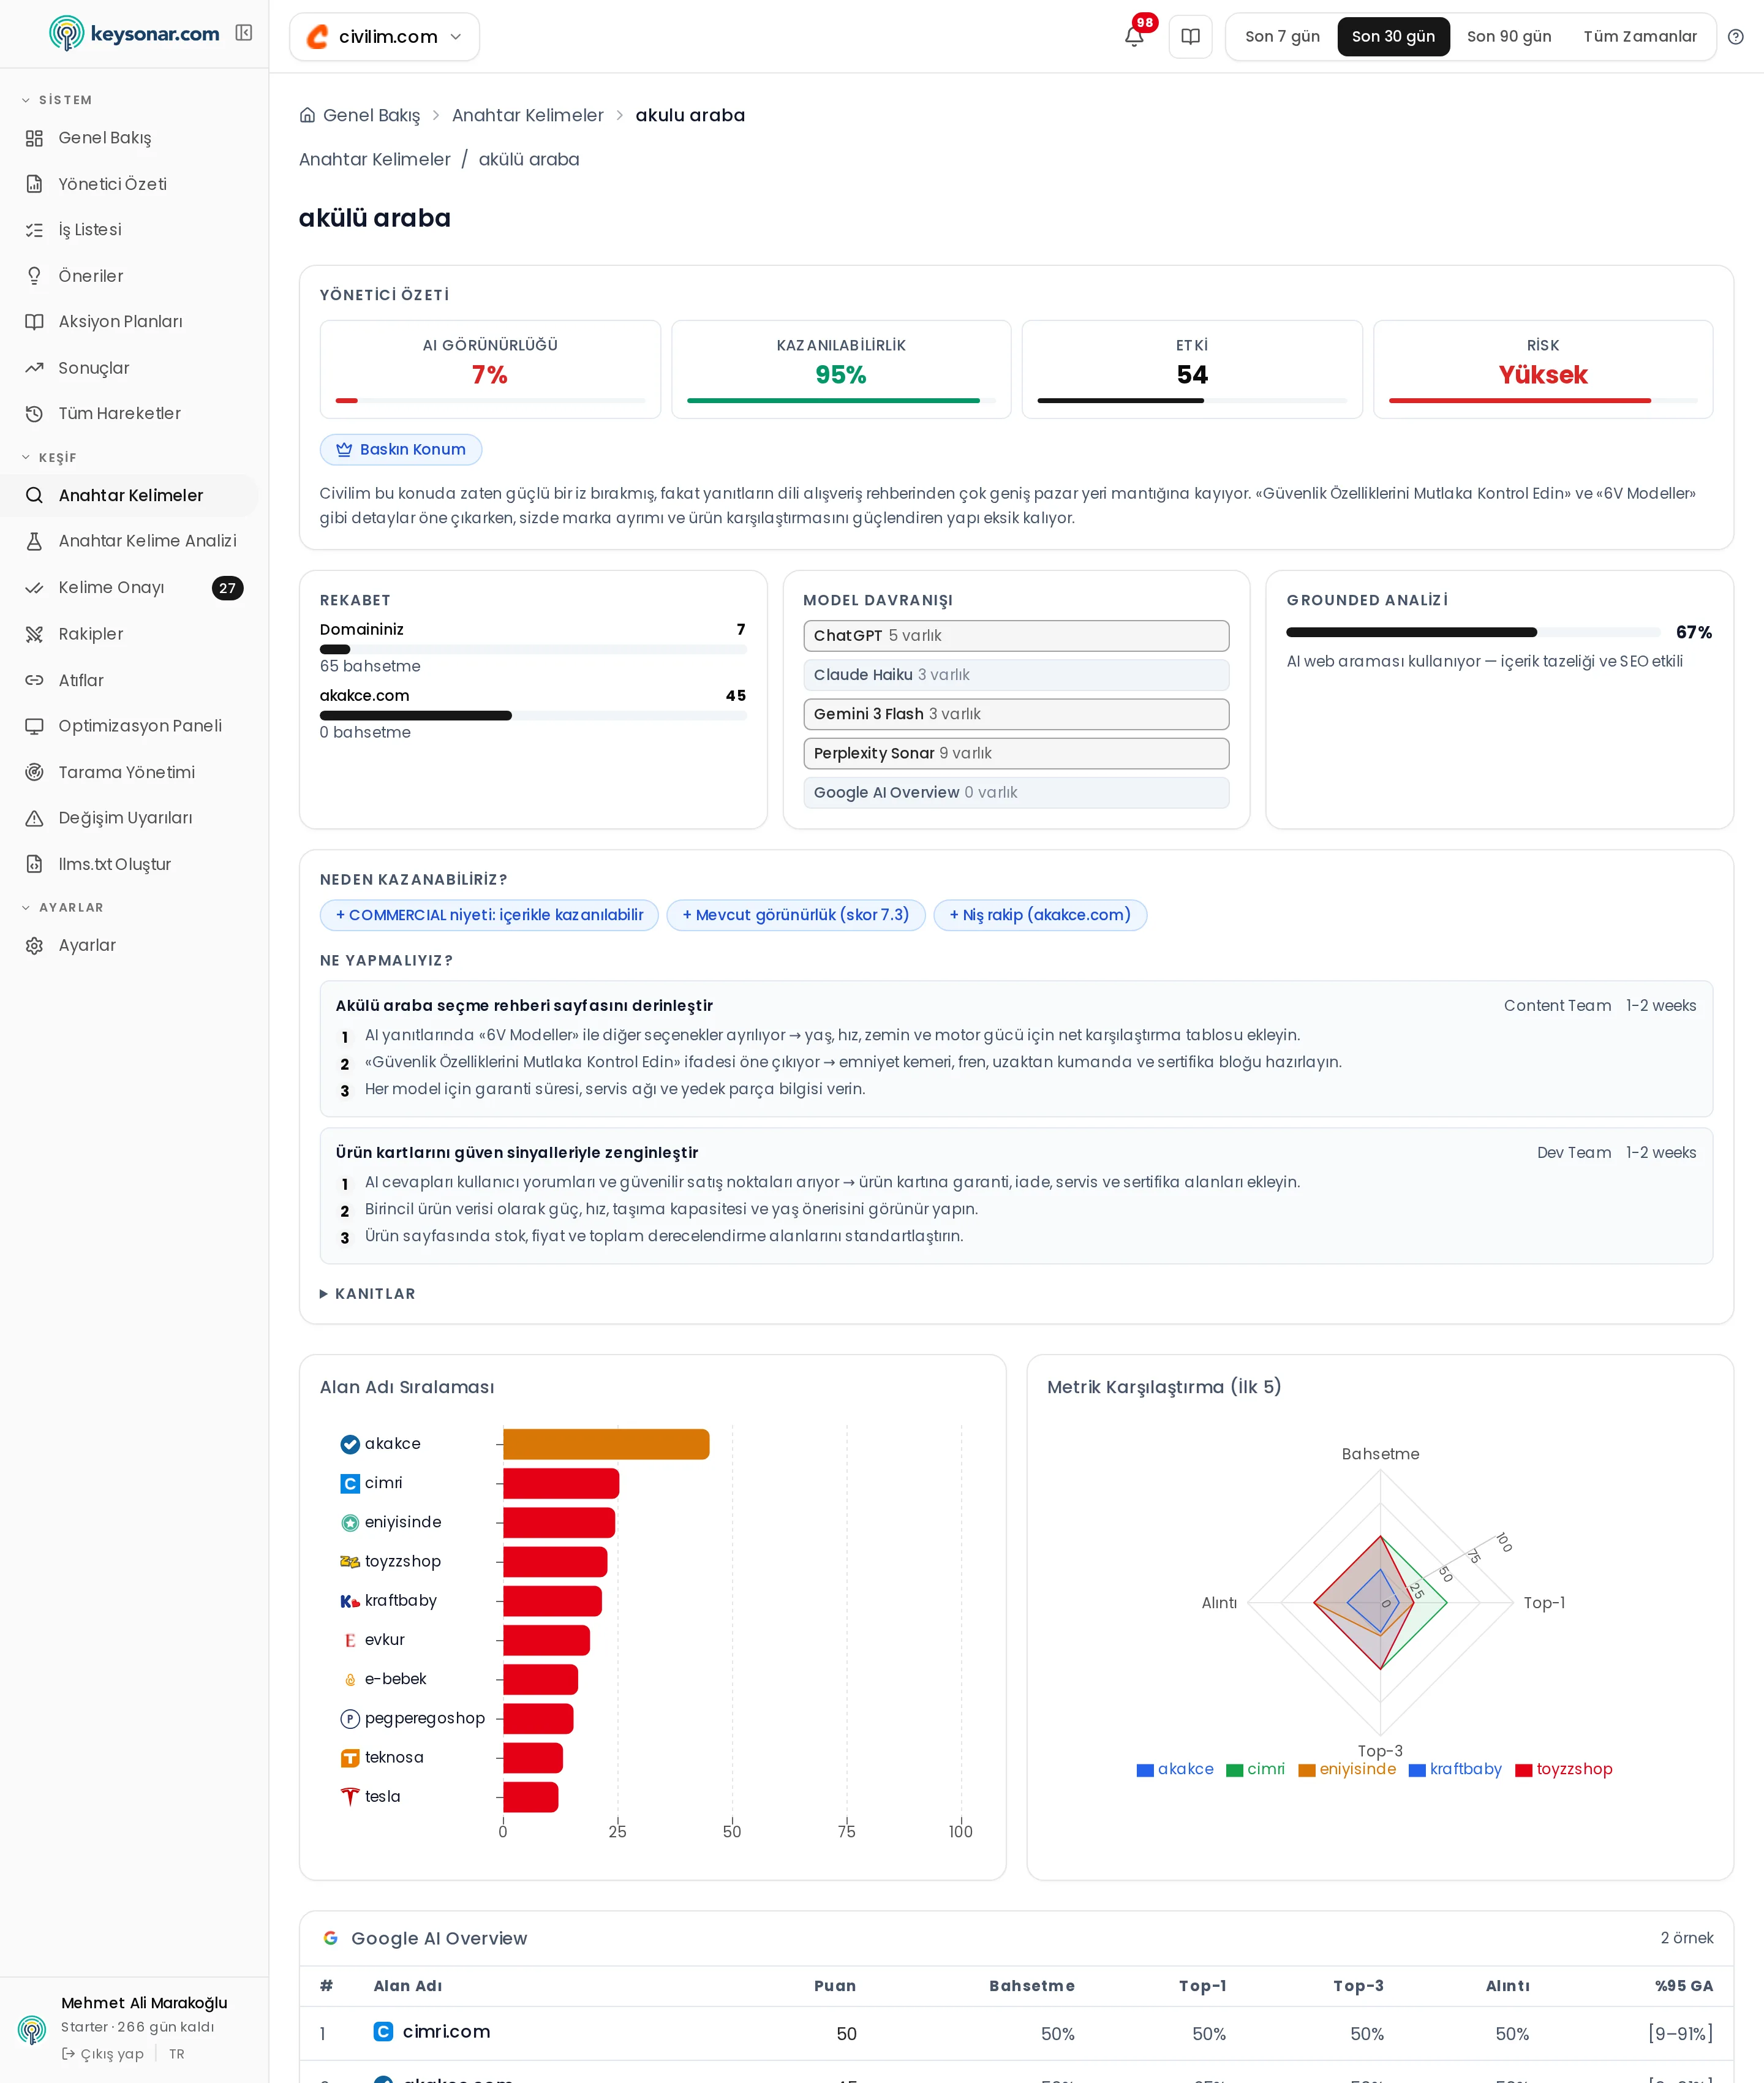Click Öneriler lightbulb icon
The width and height of the screenshot is (1764, 2083).
[x=34, y=276]
